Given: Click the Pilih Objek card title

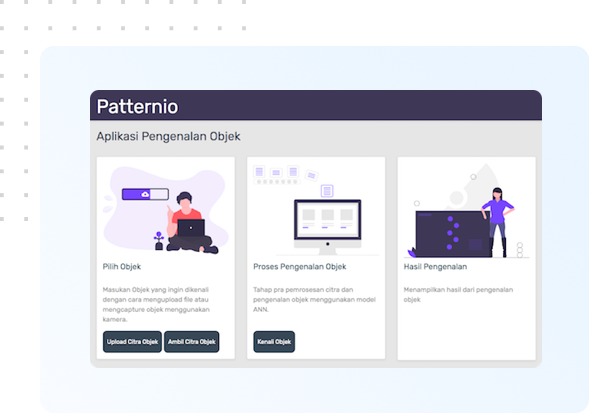Looking at the screenshot, I should [x=122, y=266].
